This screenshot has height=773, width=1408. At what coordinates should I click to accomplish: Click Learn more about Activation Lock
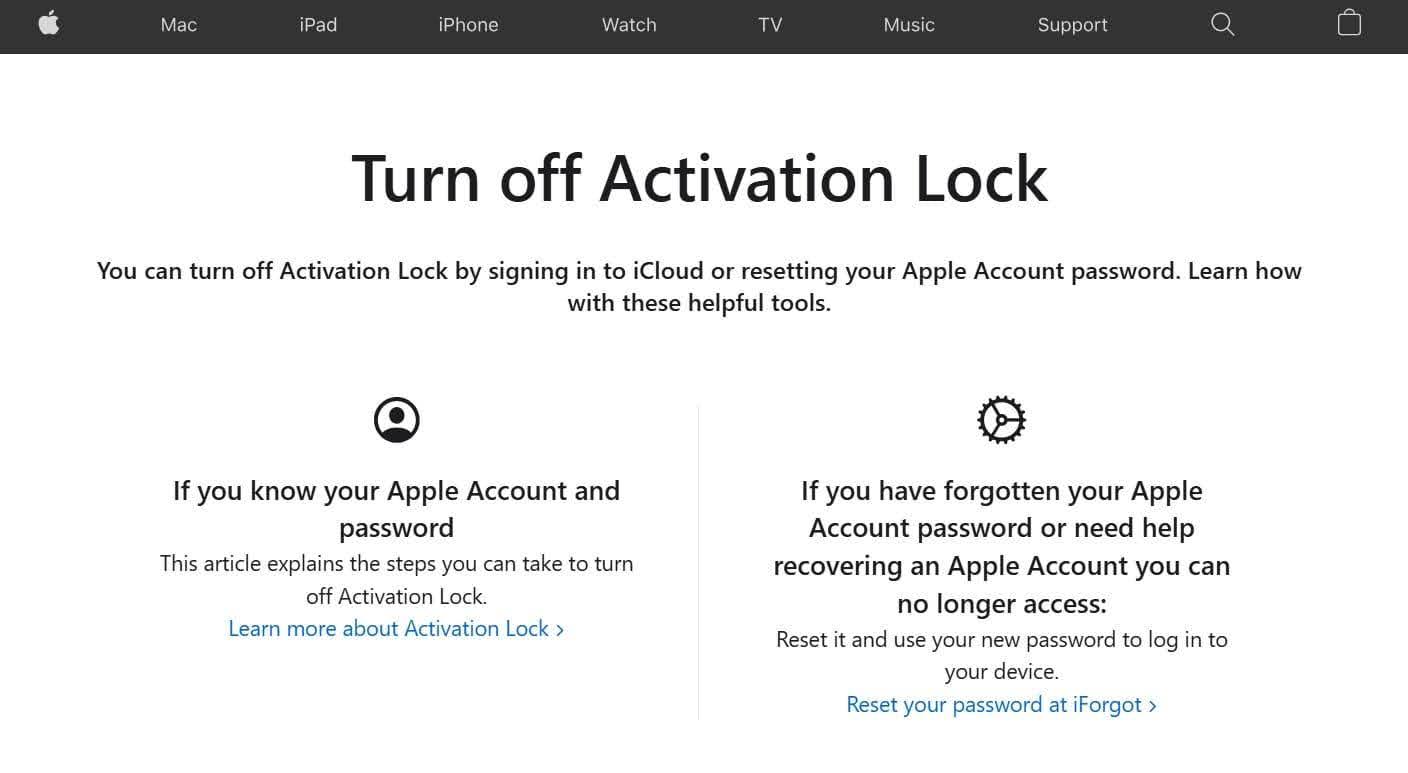pyautogui.click(x=388, y=629)
